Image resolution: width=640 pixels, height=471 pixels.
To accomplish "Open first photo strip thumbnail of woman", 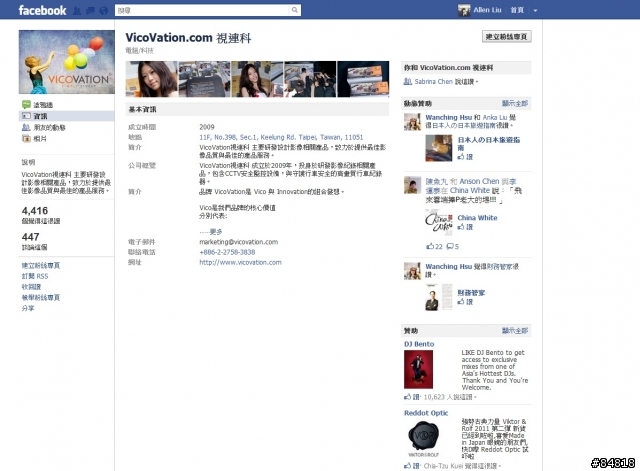I will pyautogui.click(x=151, y=79).
